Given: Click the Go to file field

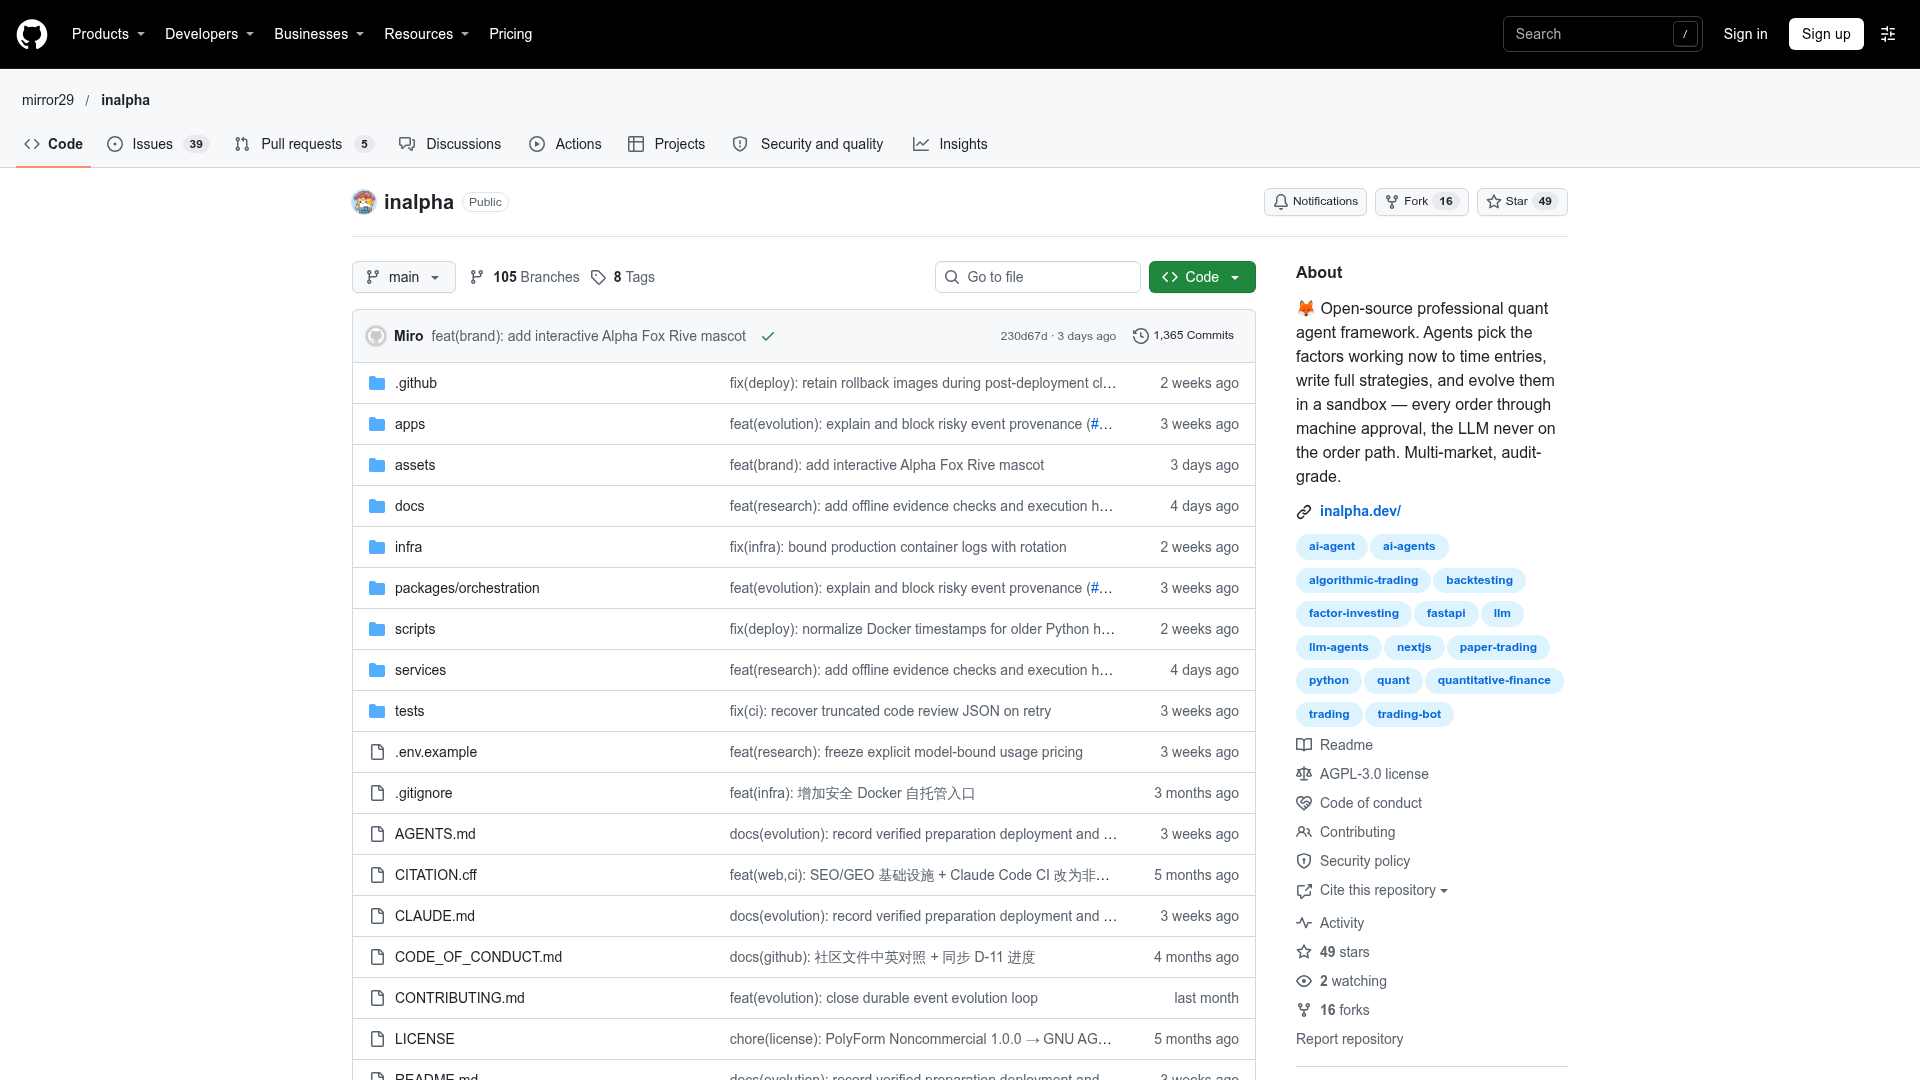Looking at the screenshot, I should 1038,277.
